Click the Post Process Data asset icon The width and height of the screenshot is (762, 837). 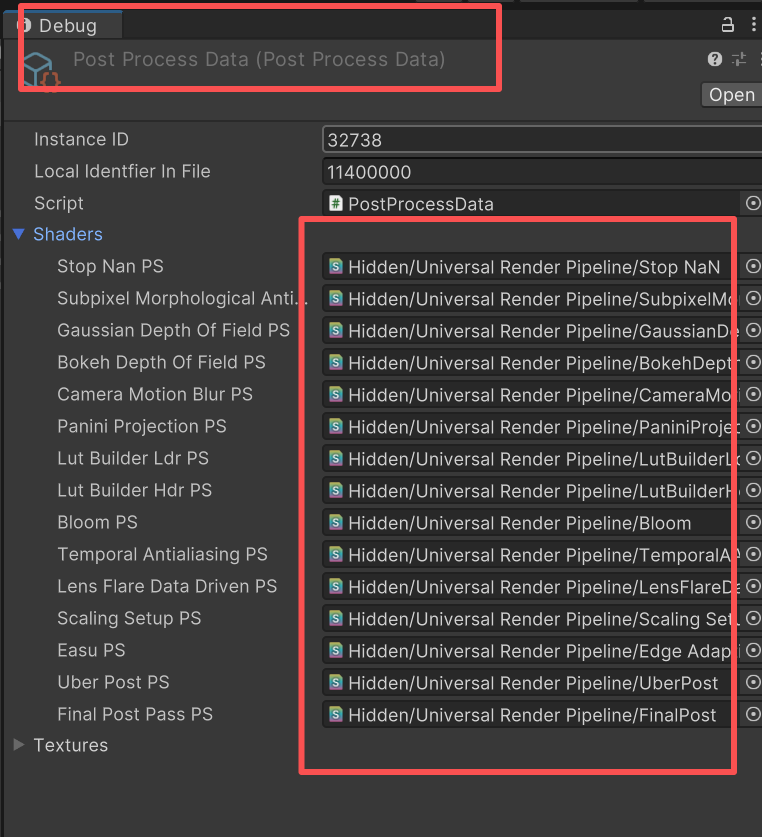pyautogui.click(x=41, y=70)
